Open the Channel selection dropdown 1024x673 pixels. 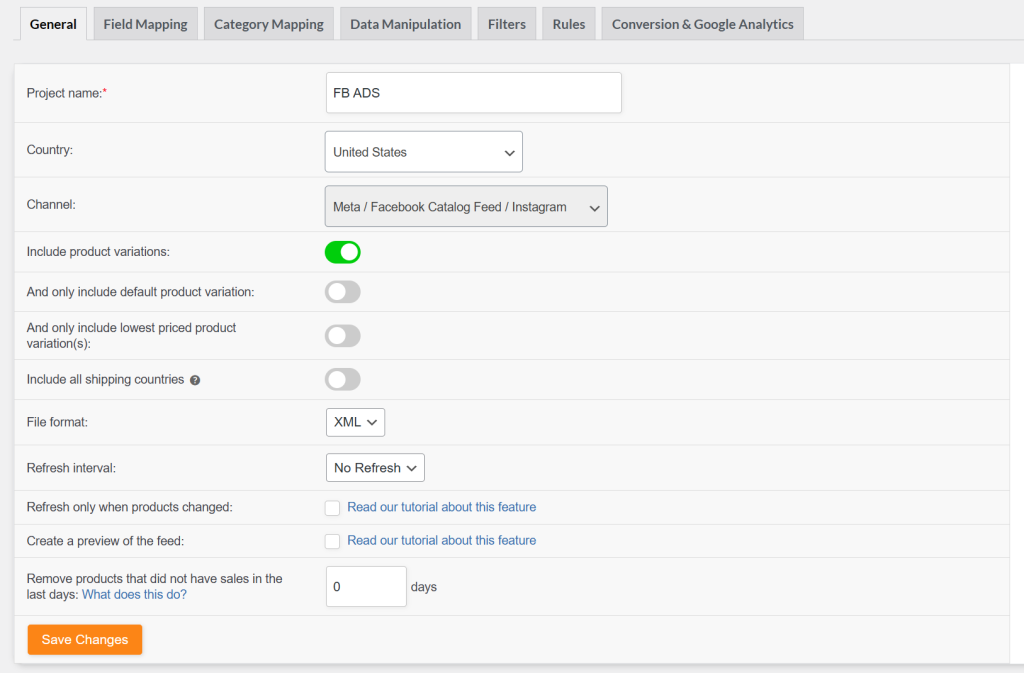point(465,206)
